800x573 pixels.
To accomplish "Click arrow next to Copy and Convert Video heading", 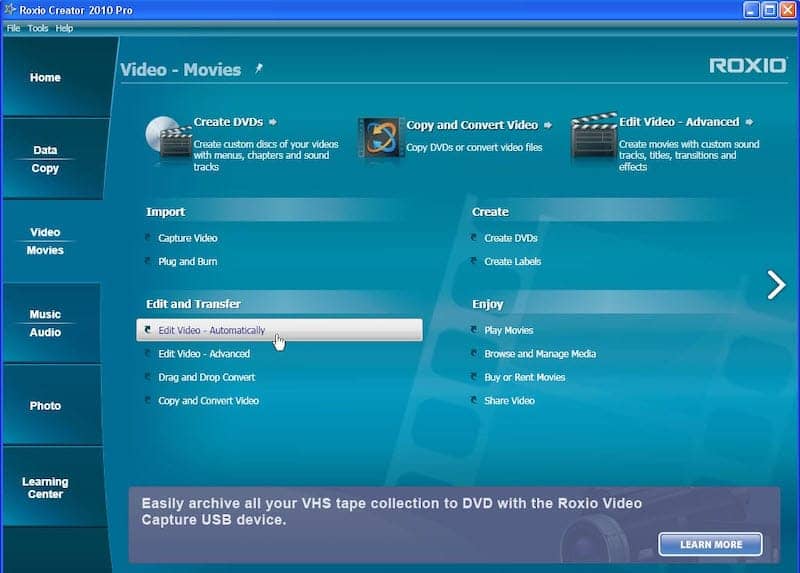I will pos(547,125).
